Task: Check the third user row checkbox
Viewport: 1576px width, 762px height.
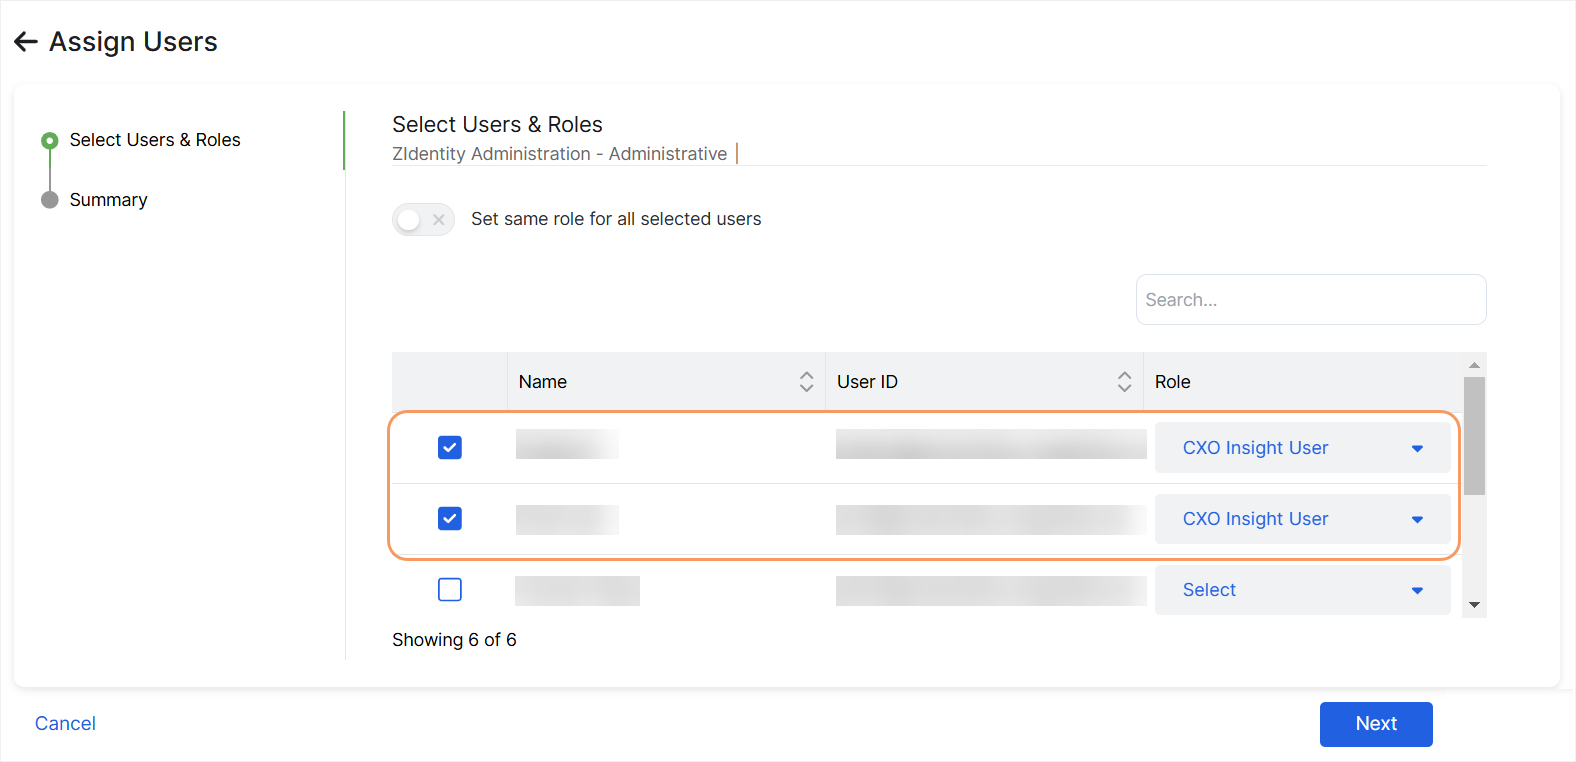Action: coord(450,590)
